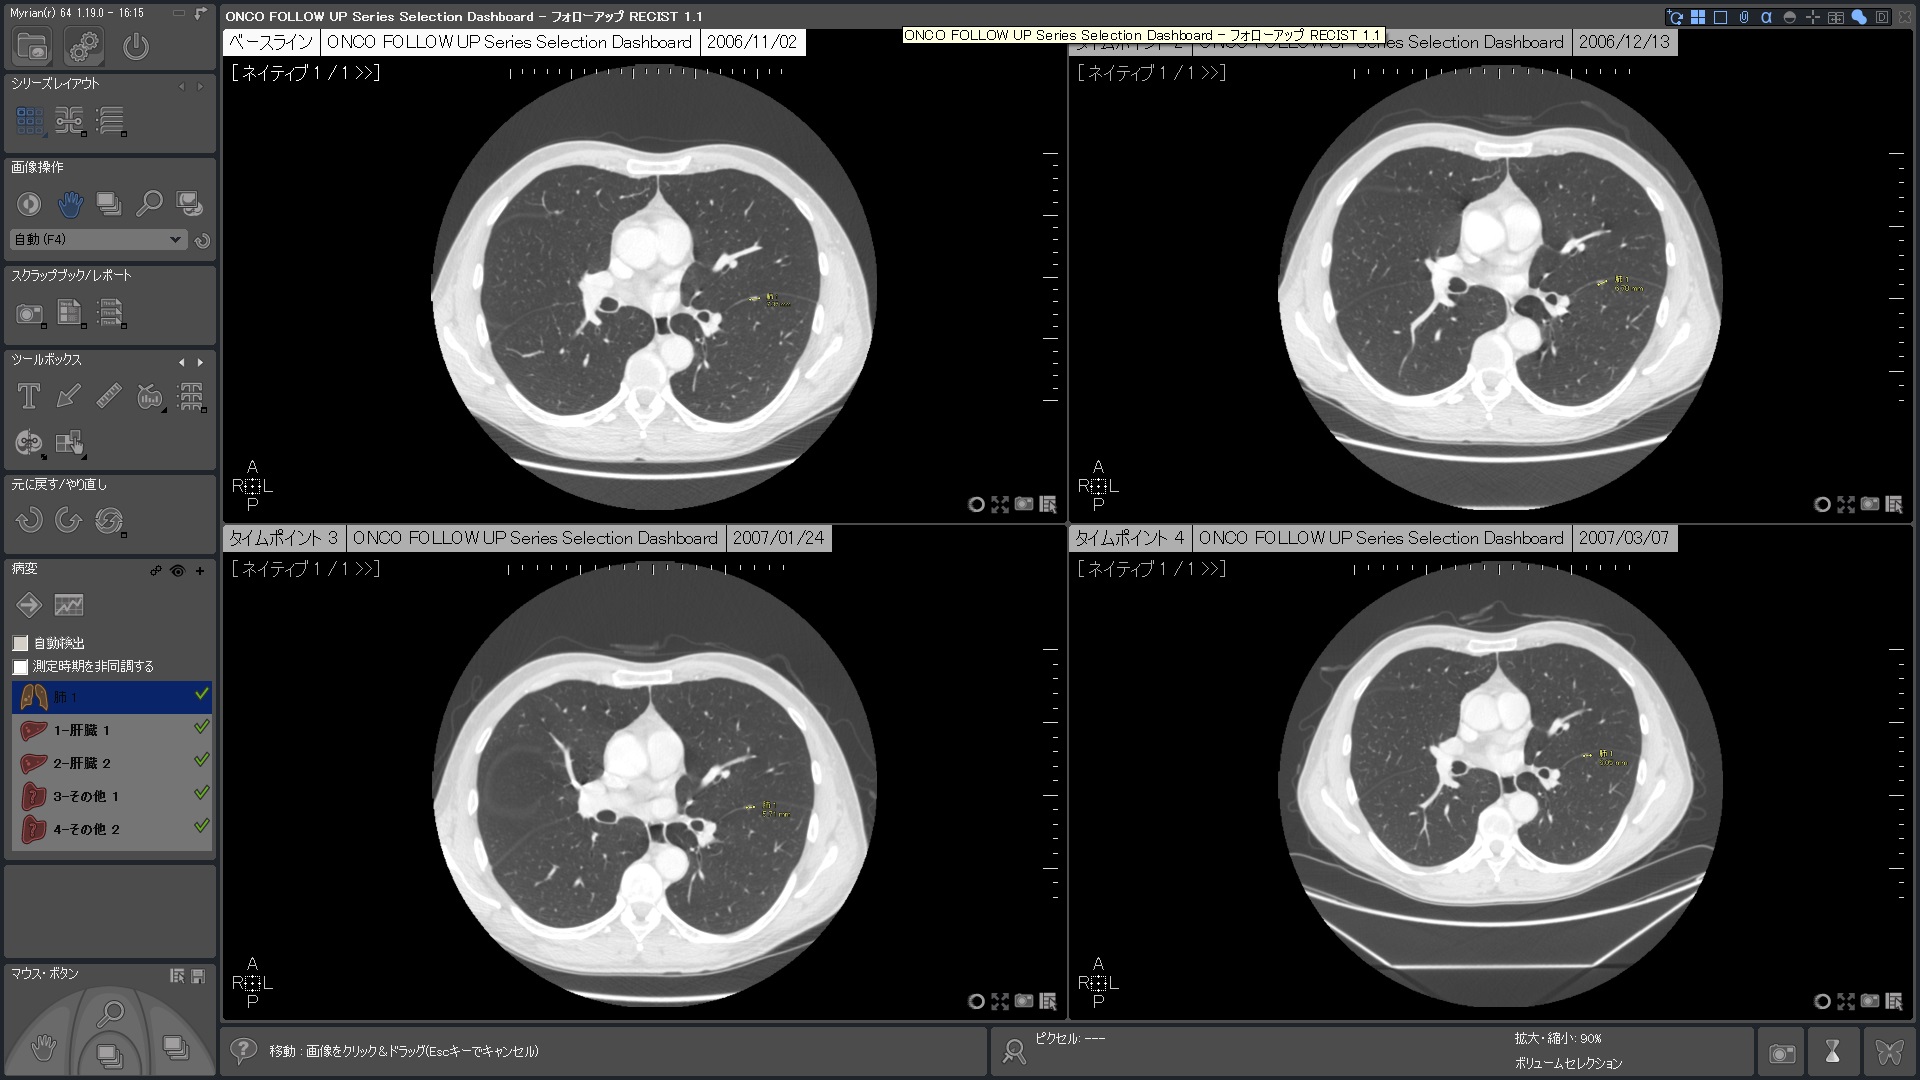Add new lesion with plus button
1920x1080 pixels.
pyautogui.click(x=200, y=571)
